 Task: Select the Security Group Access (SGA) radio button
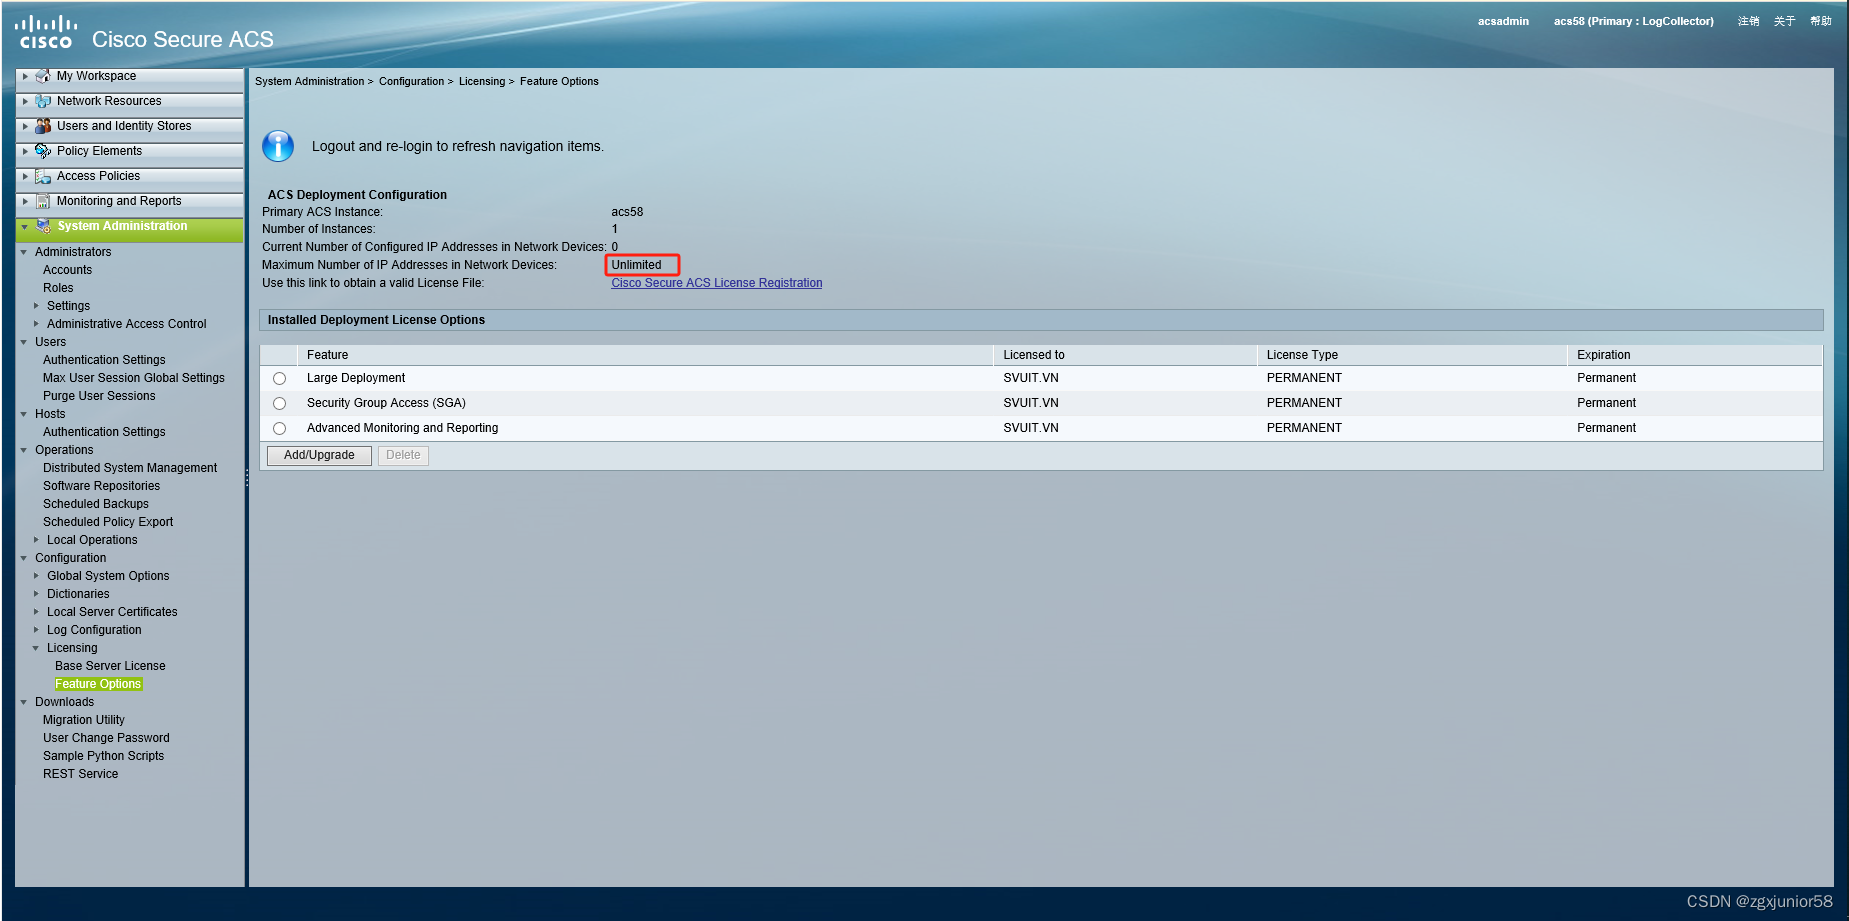[x=280, y=403]
